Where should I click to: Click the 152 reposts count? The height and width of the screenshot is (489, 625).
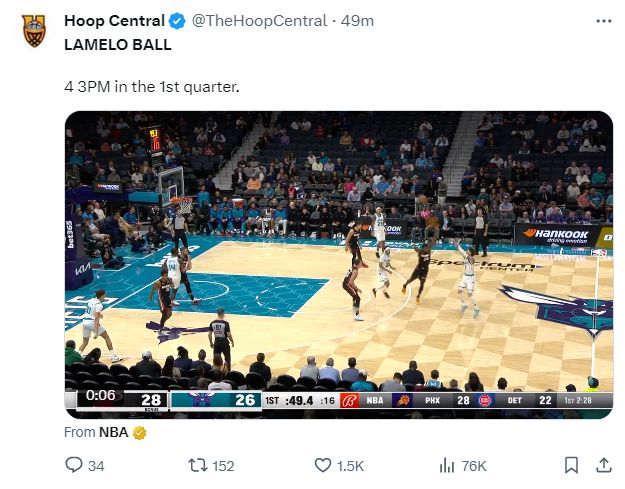223,466
